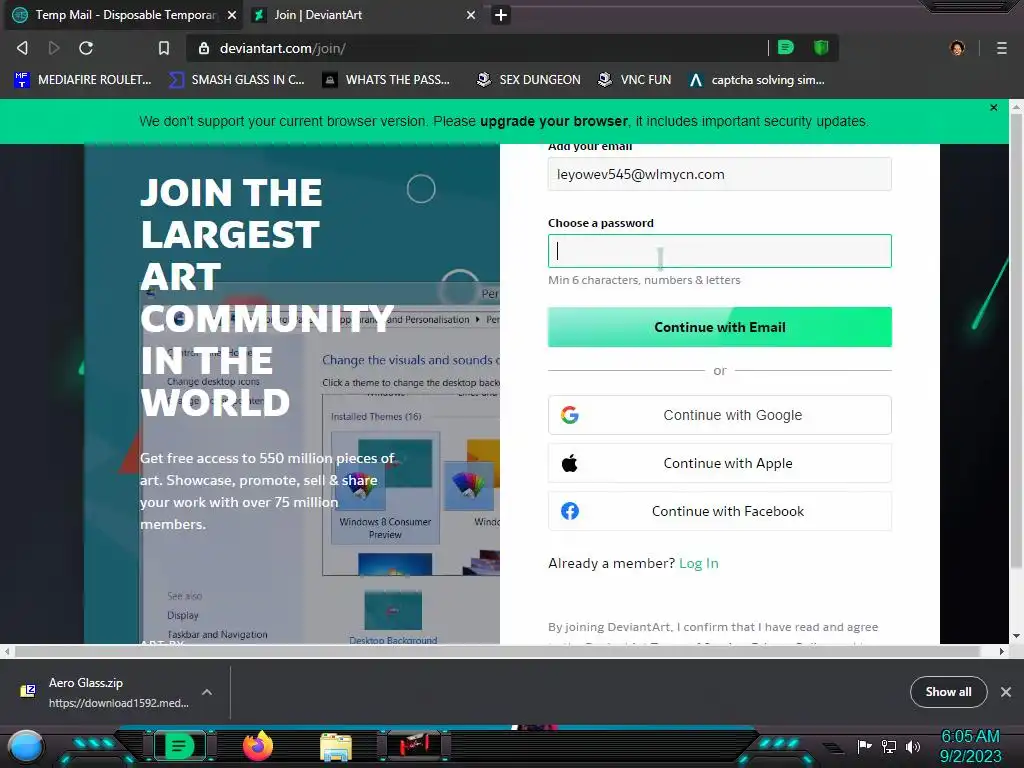Open WHATS THE PASS... bookmark
Image resolution: width=1024 pixels, height=768 pixels.
click(387, 80)
